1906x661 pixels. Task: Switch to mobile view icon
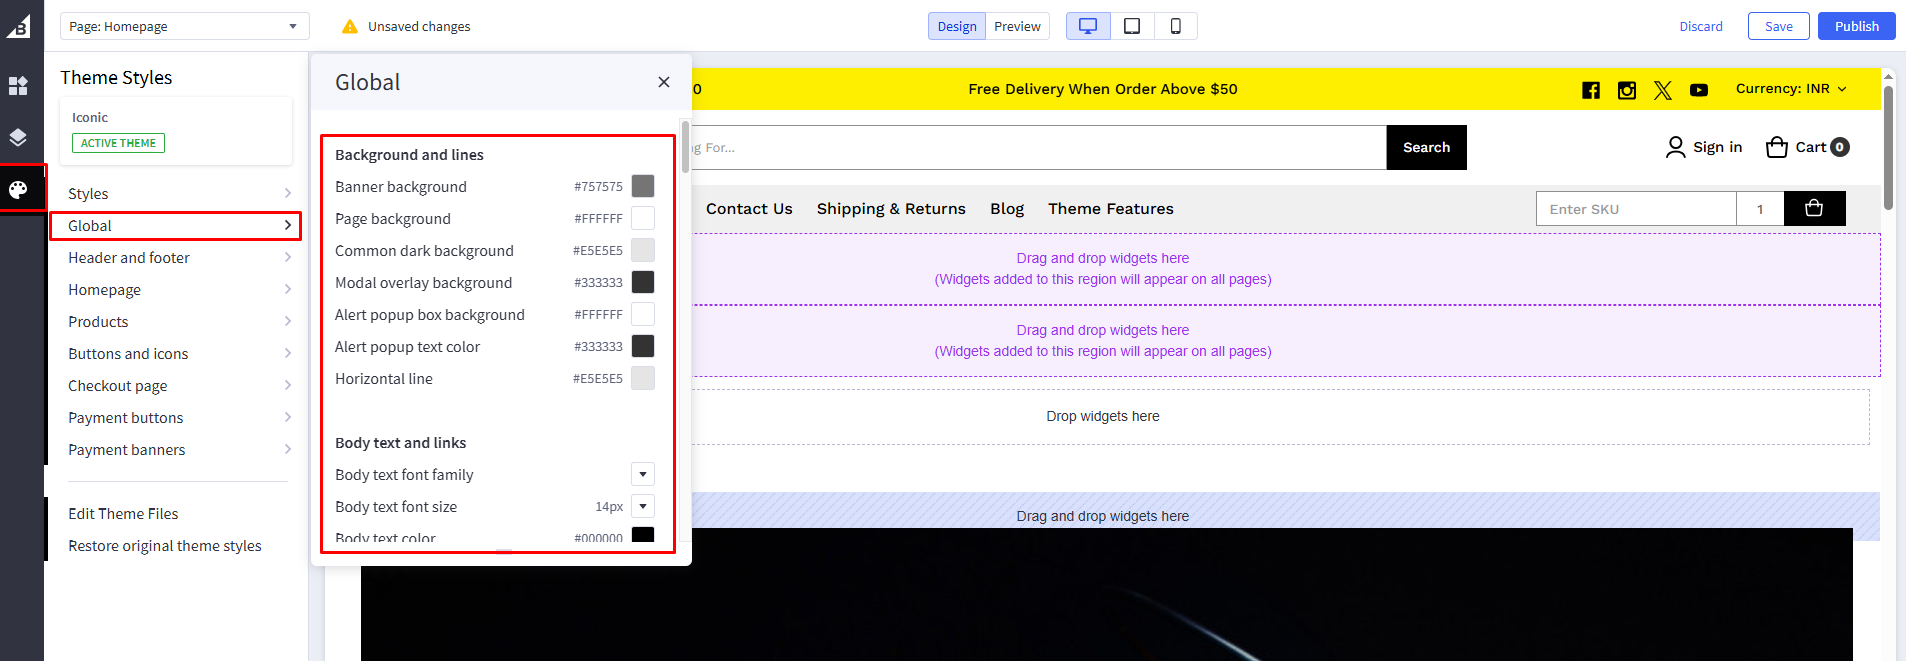coord(1176,26)
